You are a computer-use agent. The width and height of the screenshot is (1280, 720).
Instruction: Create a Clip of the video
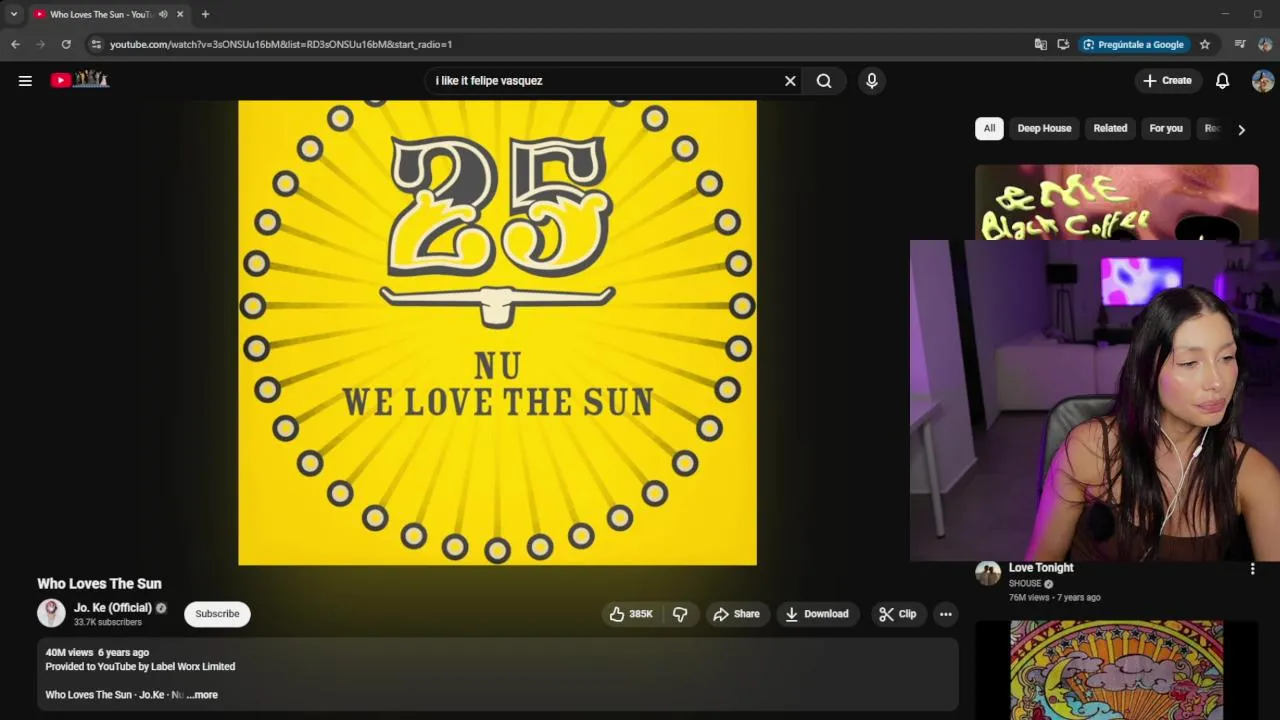point(897,614)
